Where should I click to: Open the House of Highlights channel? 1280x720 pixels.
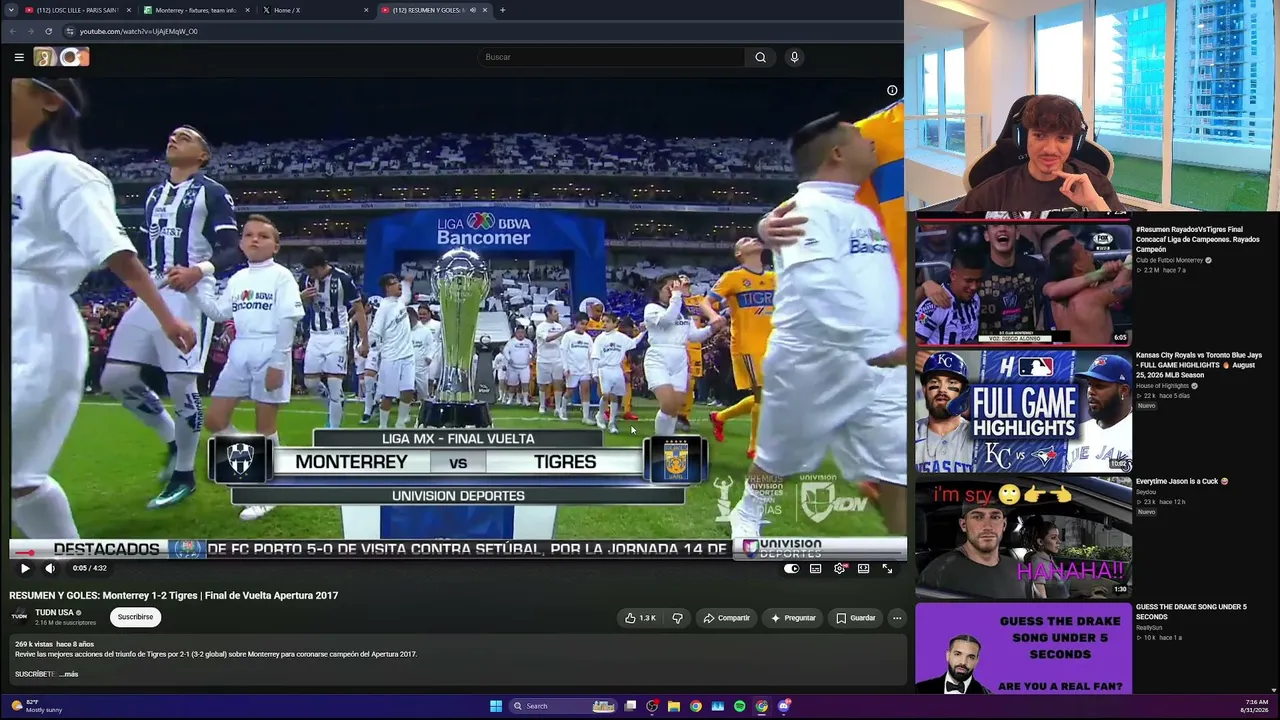point(1162,386)
